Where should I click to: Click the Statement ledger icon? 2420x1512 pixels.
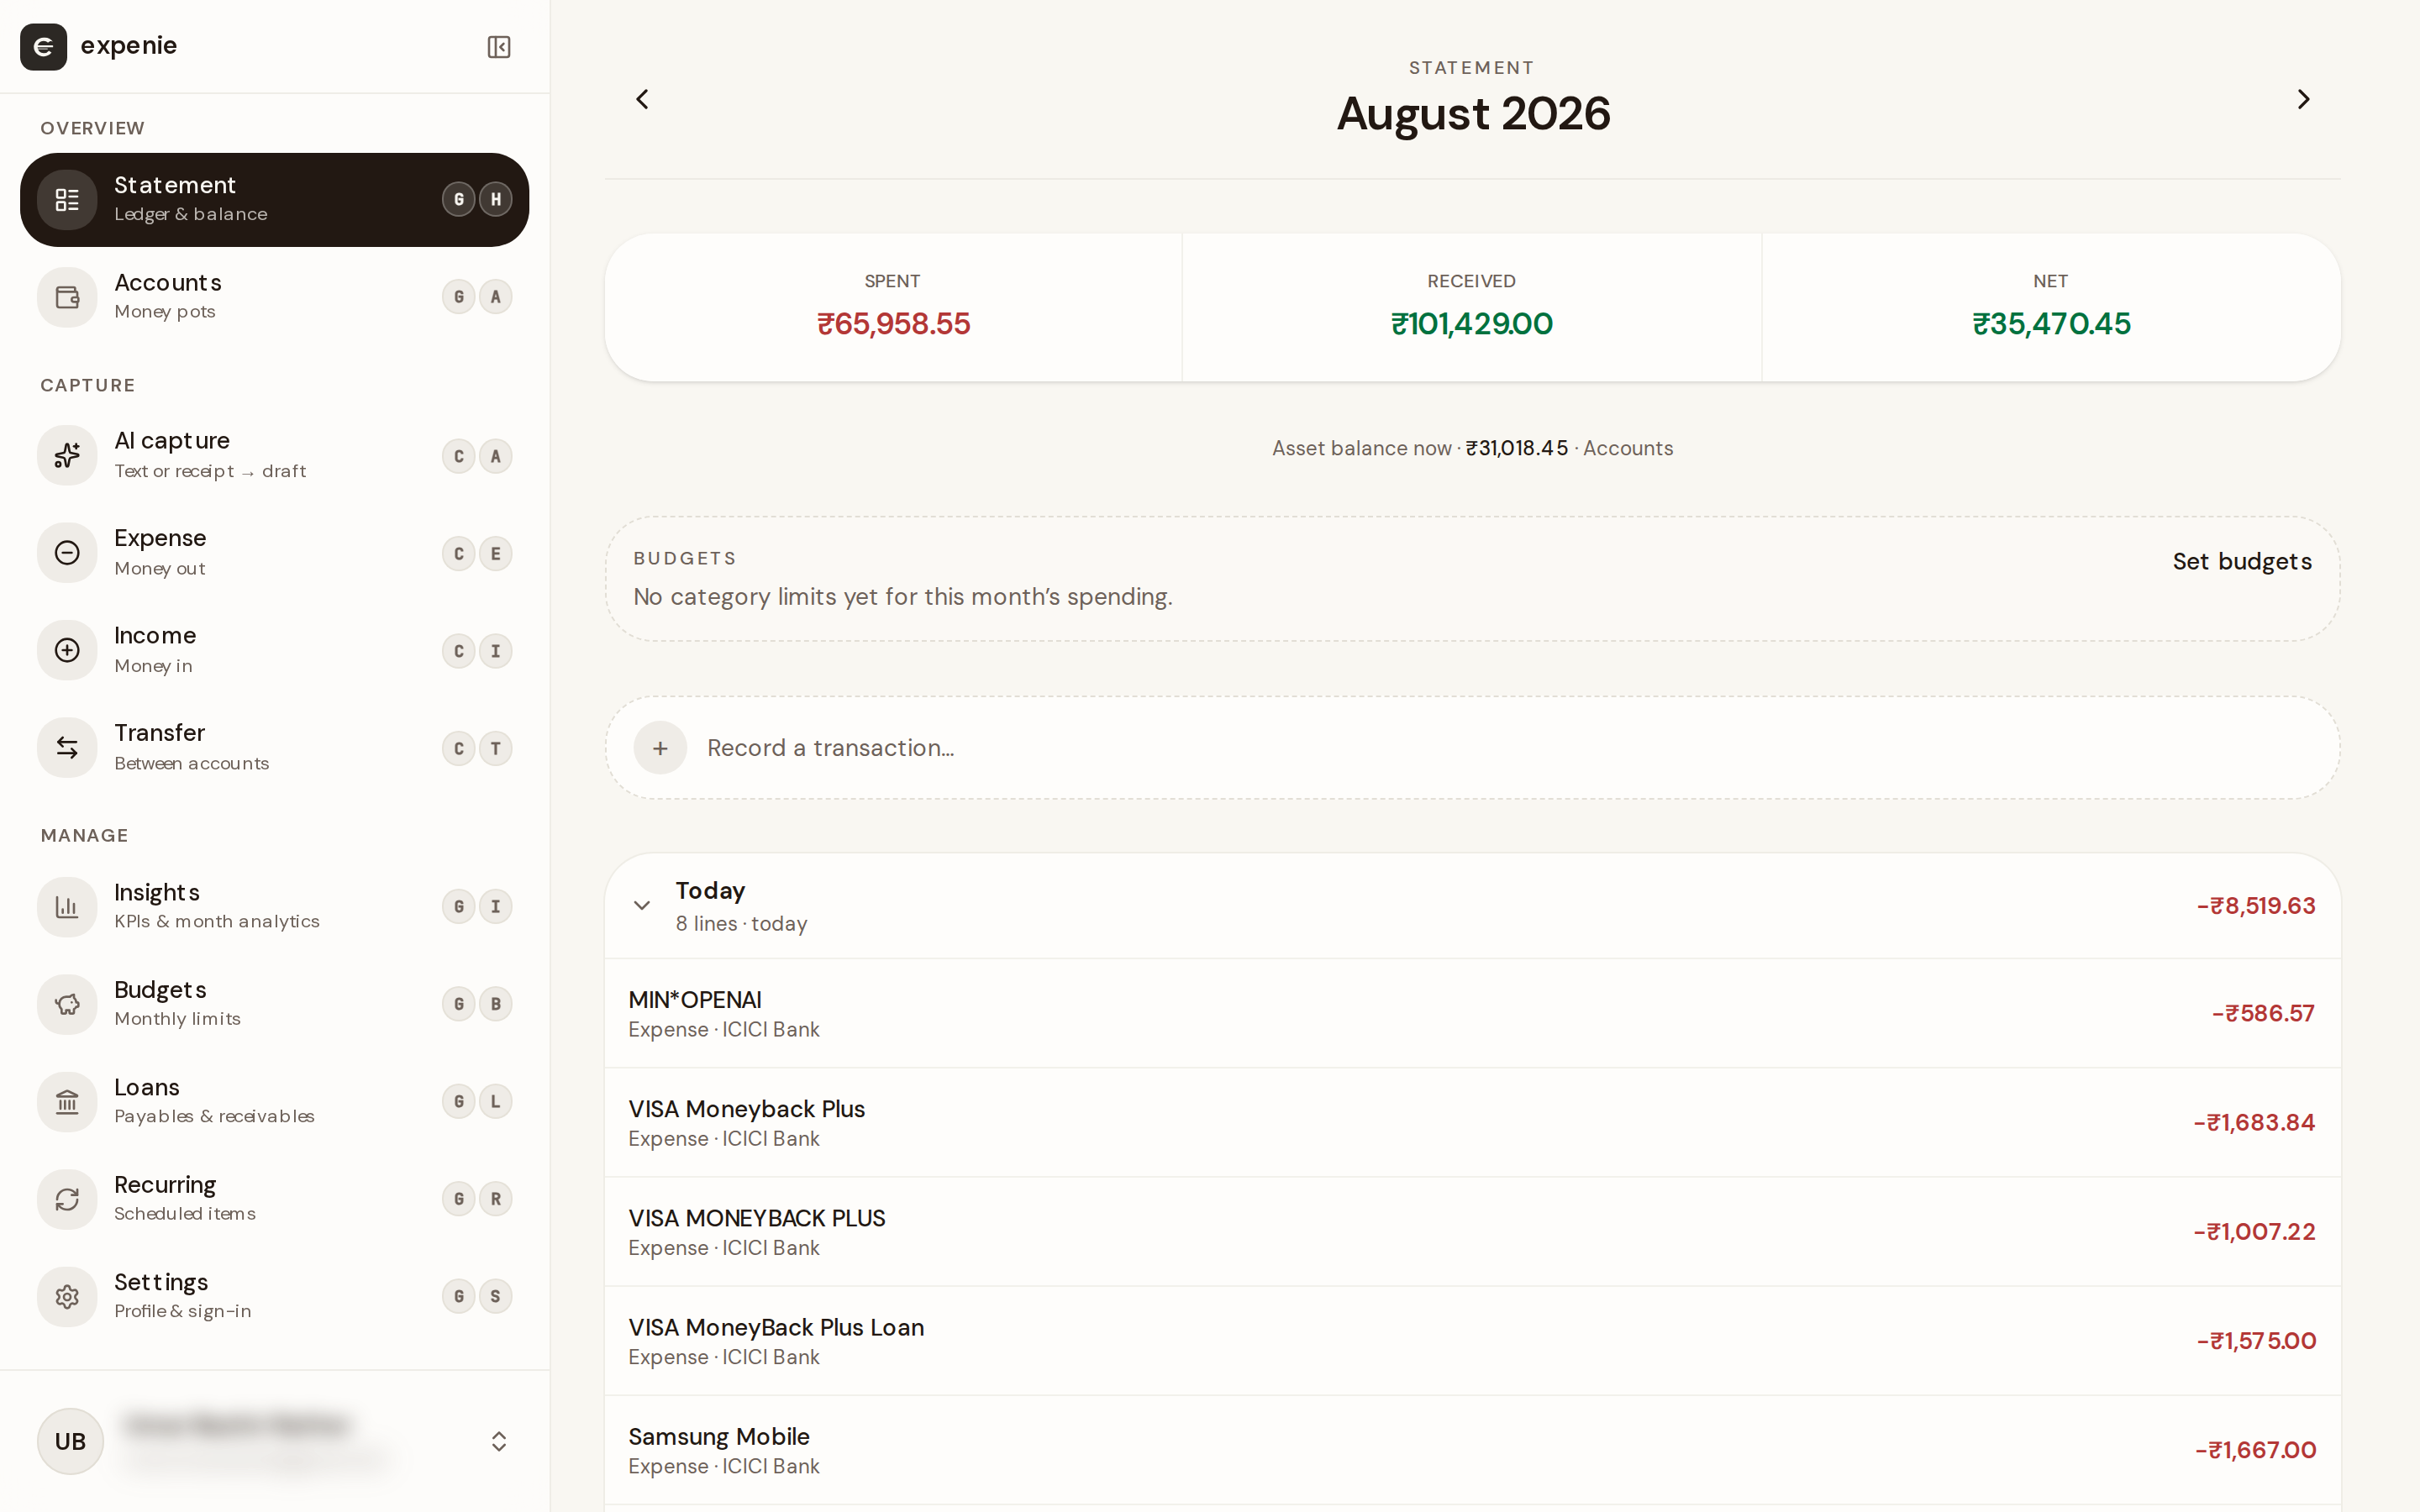pos(67,200)
